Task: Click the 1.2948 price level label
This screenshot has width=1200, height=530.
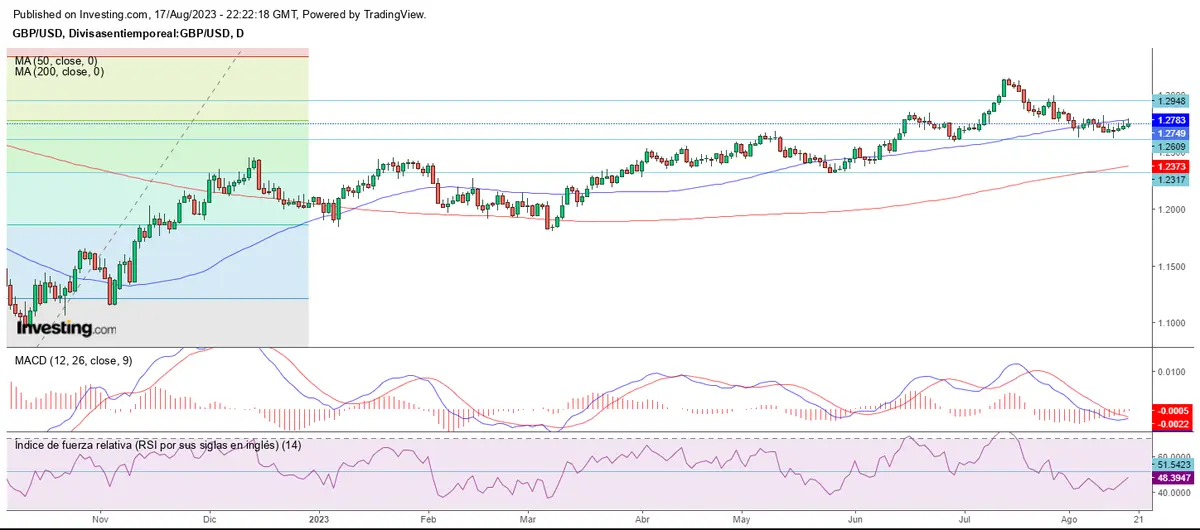Action: pyautogui.click(x=1170, y=101)
